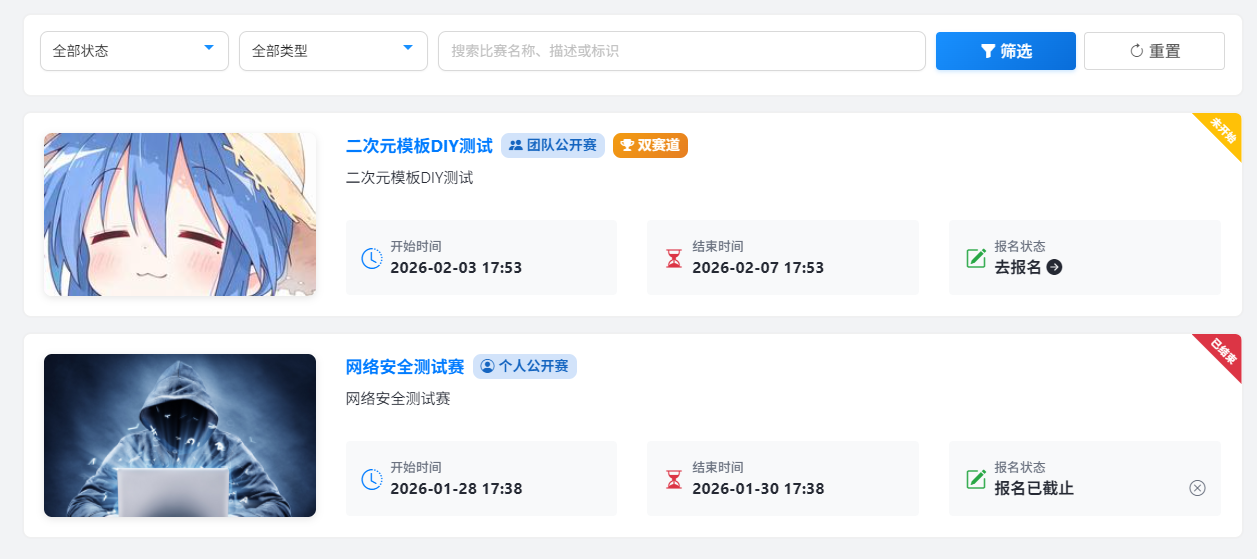Click the clock icon for 2026-02-03 start time
1257x559 pixels.
pos(371,258)
